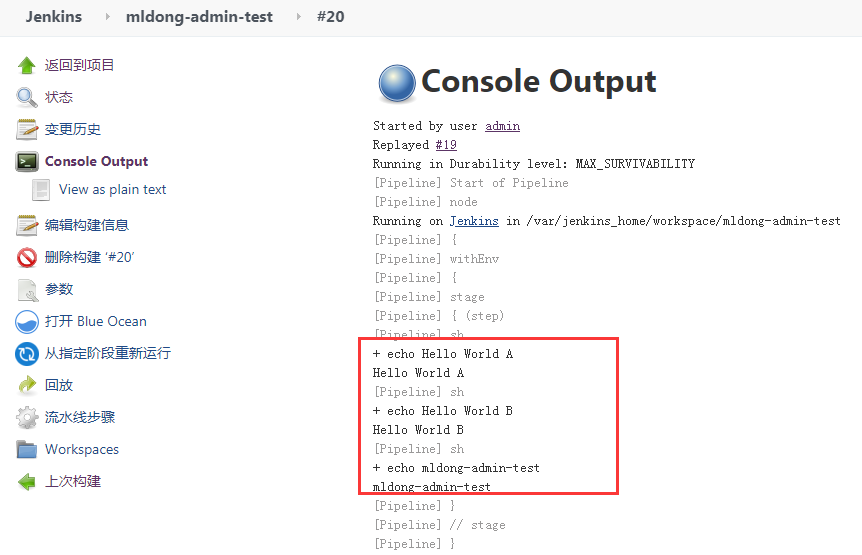The height and width of the screenshot is (555, 862).
Task: Click the green previous-build arrow icon
Action: coord(27,481)
